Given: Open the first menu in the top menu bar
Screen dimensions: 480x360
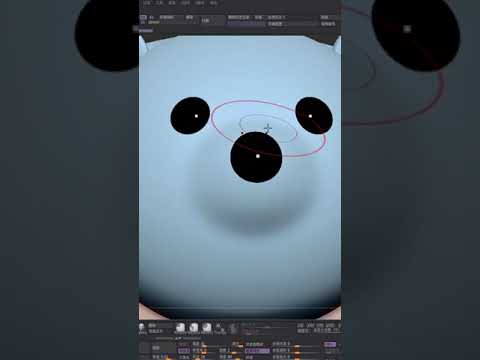Looking at the screenshot, I should (x=147, y=3).
